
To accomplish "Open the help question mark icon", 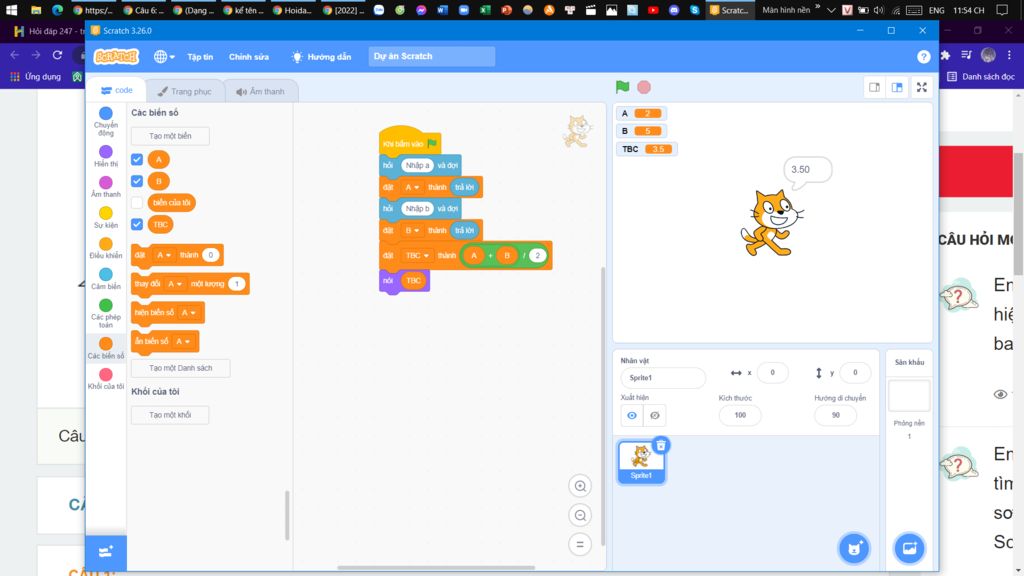I will click(923, 57).
